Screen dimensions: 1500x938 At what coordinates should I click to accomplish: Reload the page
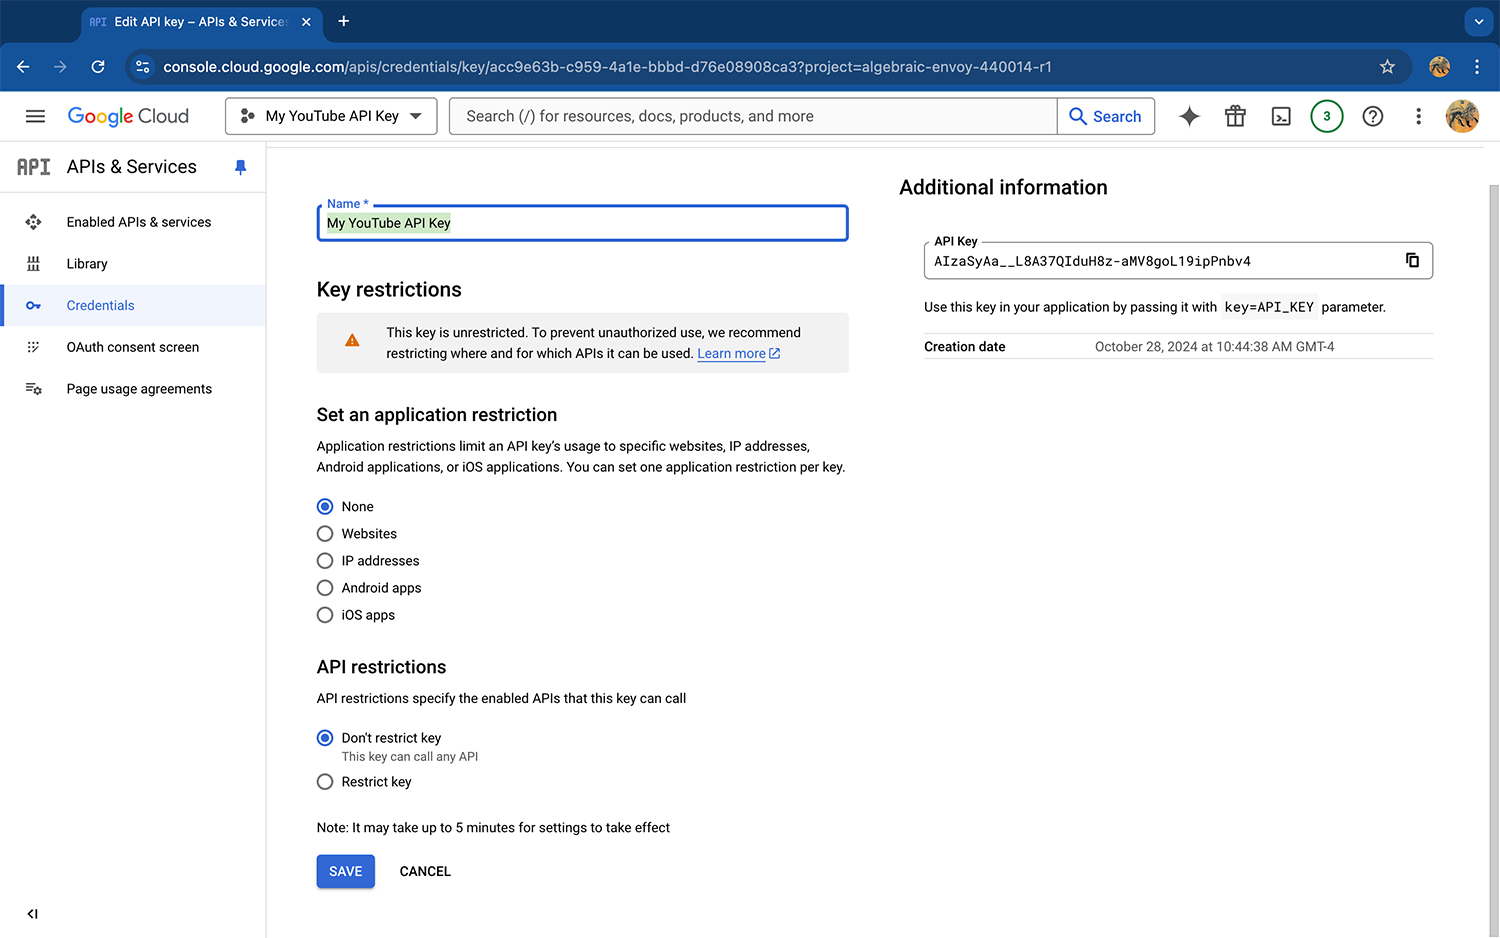(x=98, y=67)
